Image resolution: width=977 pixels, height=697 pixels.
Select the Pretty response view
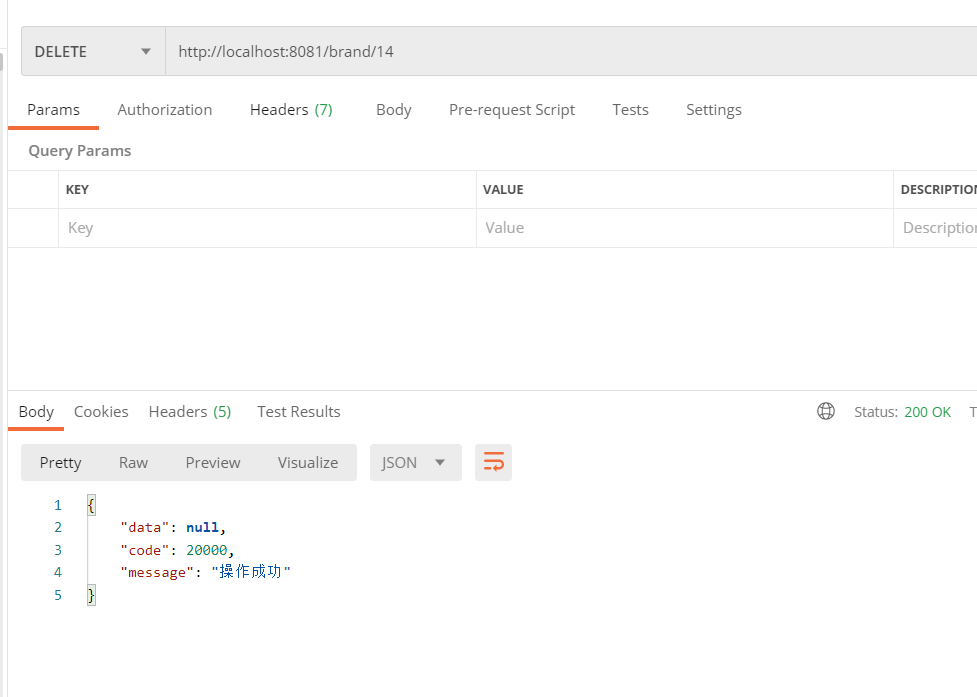pyautogui.click(x=60, y=462)
